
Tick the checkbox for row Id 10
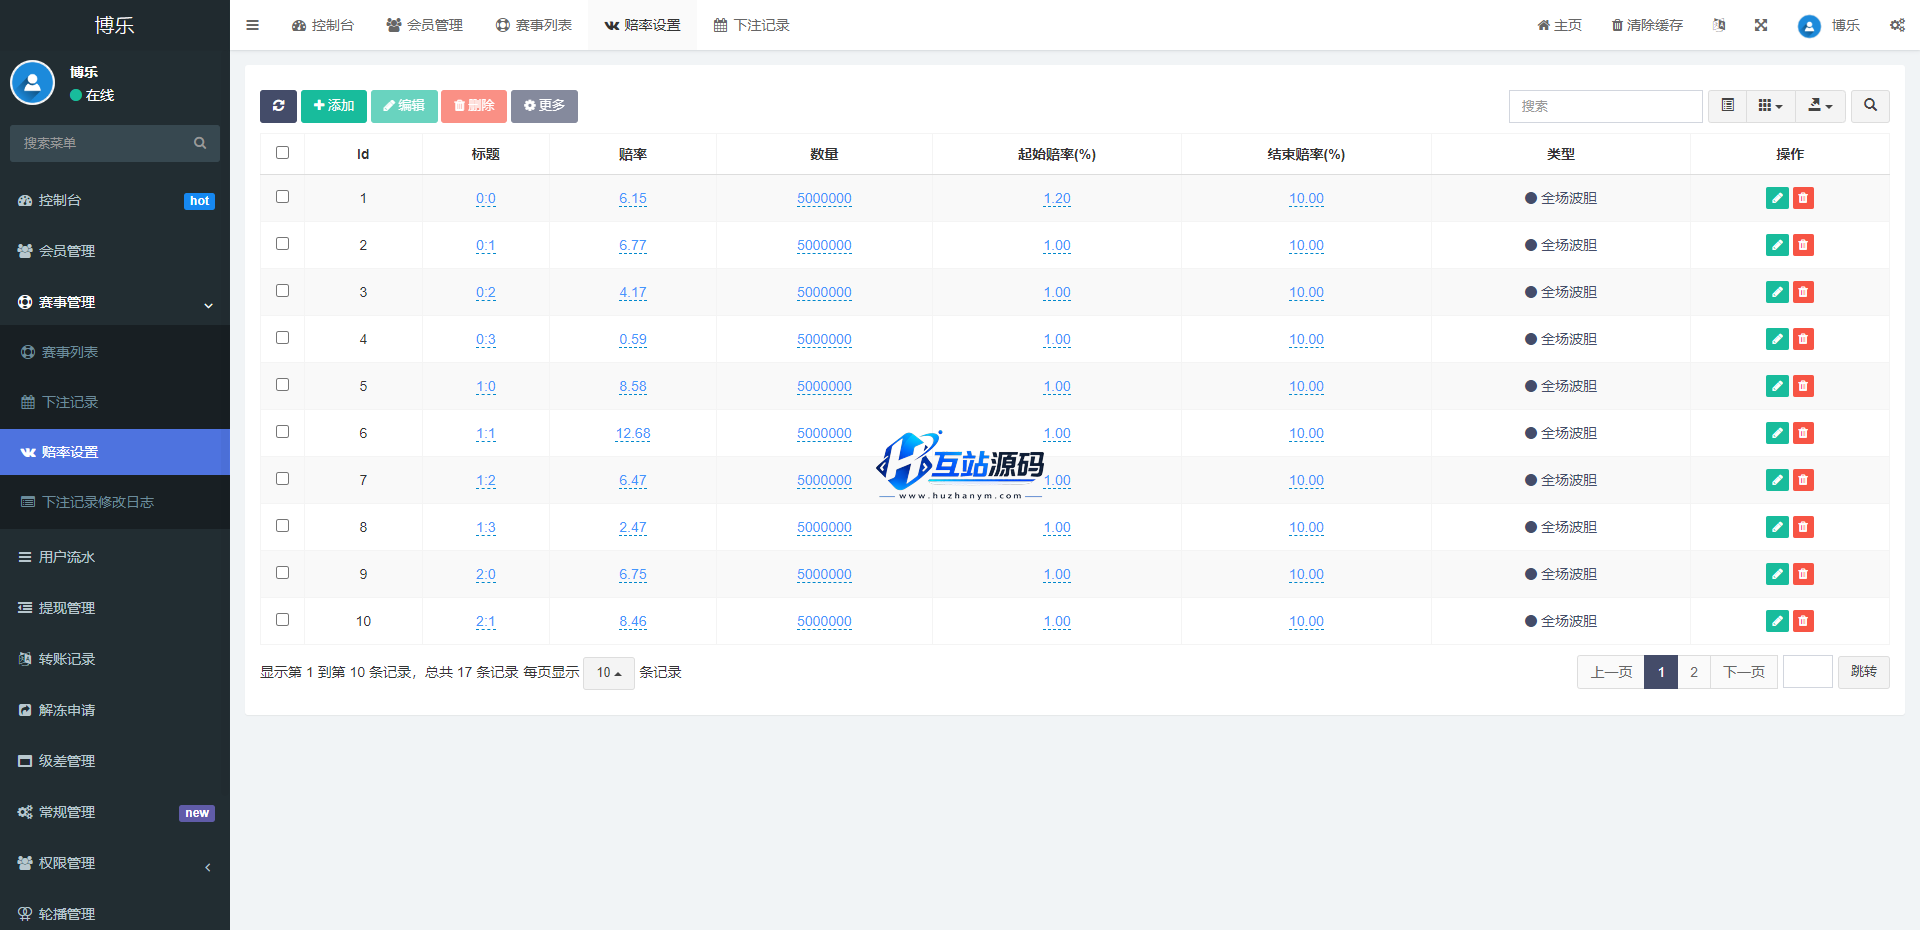click(x=282, y=620)
